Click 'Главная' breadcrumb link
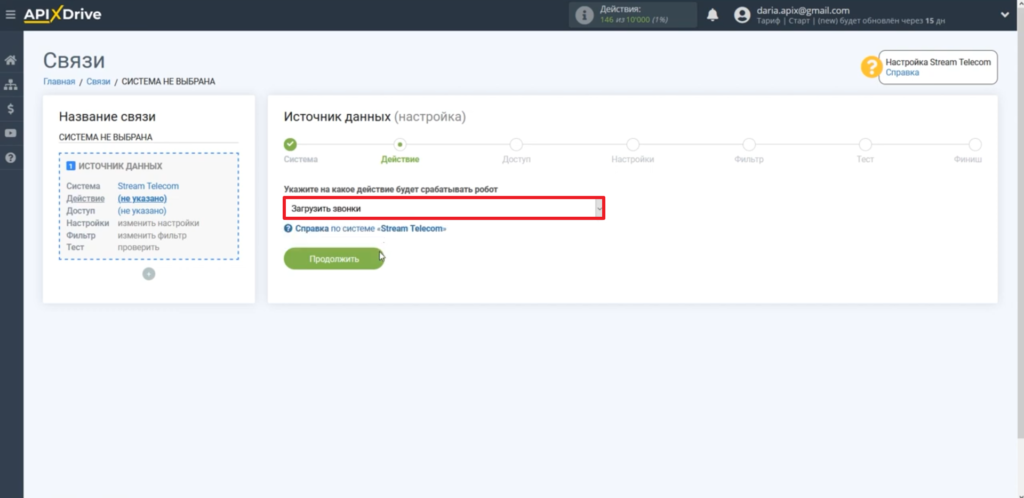Screen dimensions: 1024x498 pyautogui.click(x=59, y=81)
